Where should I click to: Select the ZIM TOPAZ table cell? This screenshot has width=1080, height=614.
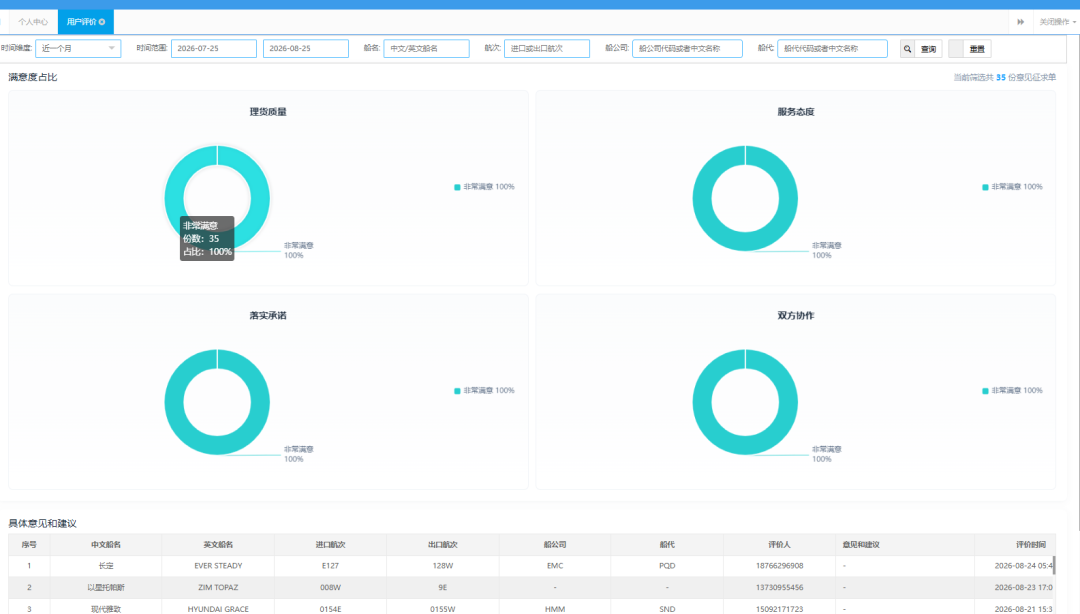click(x=218, y=588)
